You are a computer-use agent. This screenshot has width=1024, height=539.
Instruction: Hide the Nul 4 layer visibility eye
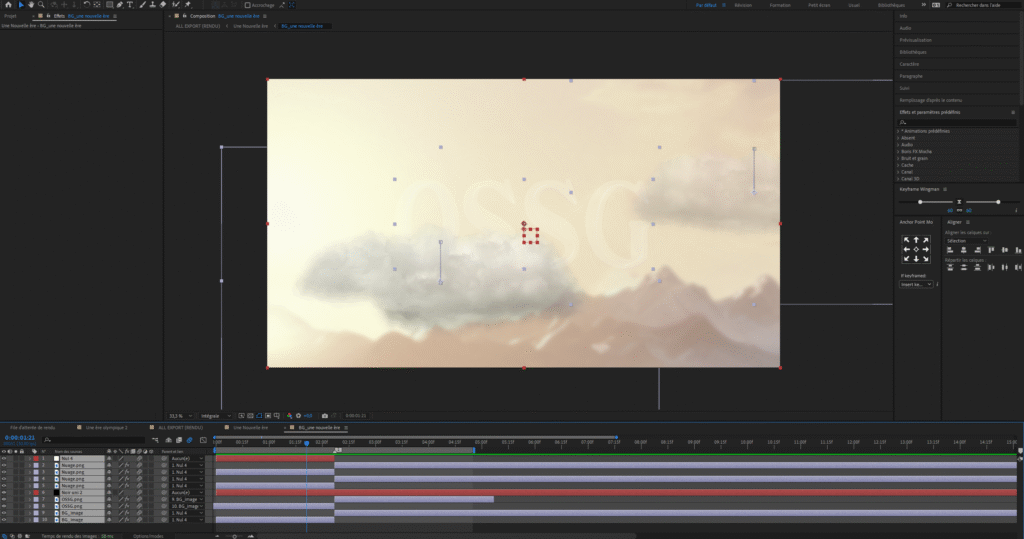pos(4,458)
